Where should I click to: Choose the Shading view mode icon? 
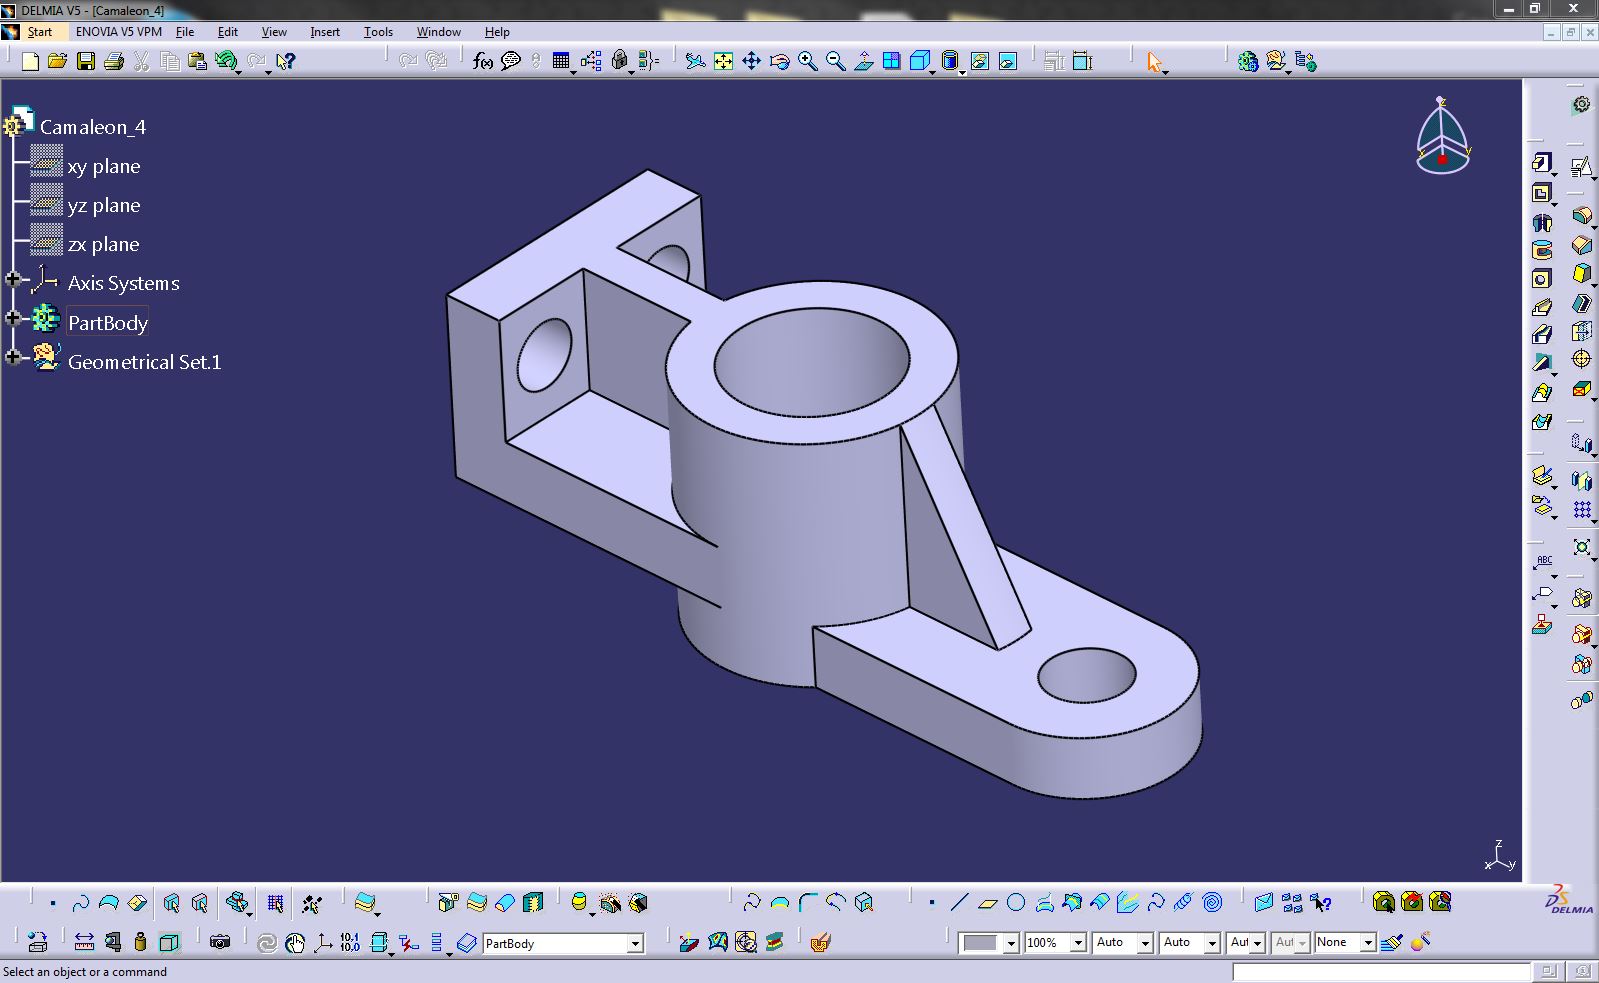pos(950,62)
